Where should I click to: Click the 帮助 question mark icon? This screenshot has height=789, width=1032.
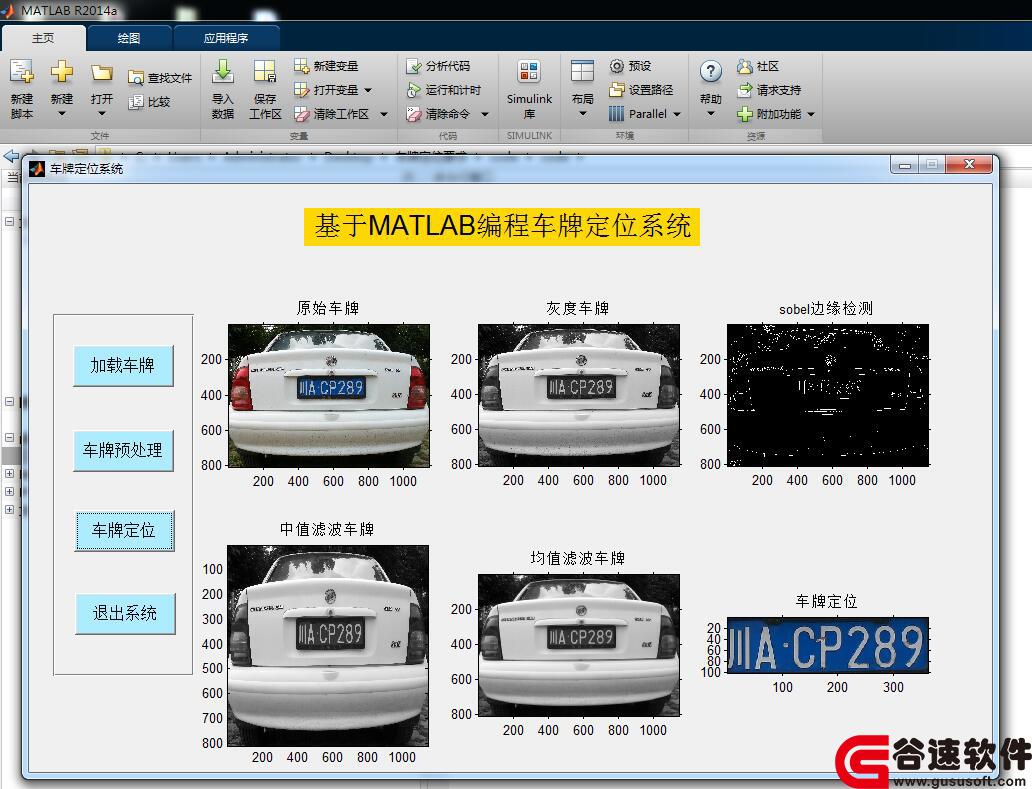pos(711,71)
